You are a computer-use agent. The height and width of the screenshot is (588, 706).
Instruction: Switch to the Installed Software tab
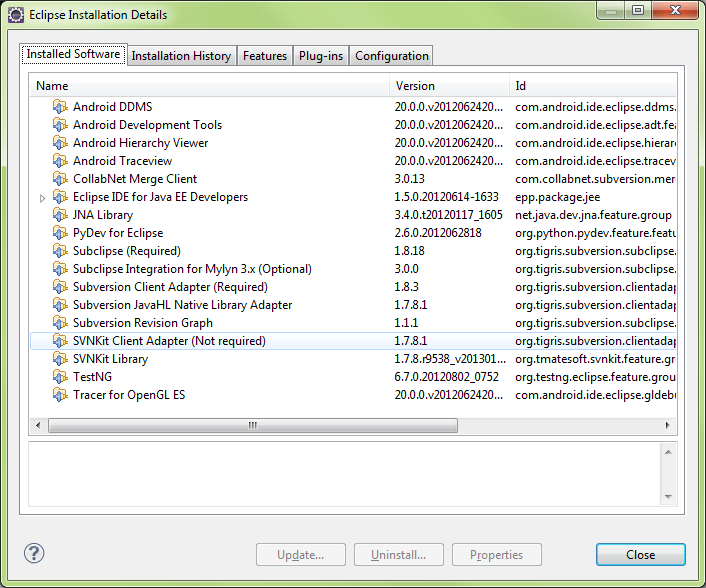73,54
